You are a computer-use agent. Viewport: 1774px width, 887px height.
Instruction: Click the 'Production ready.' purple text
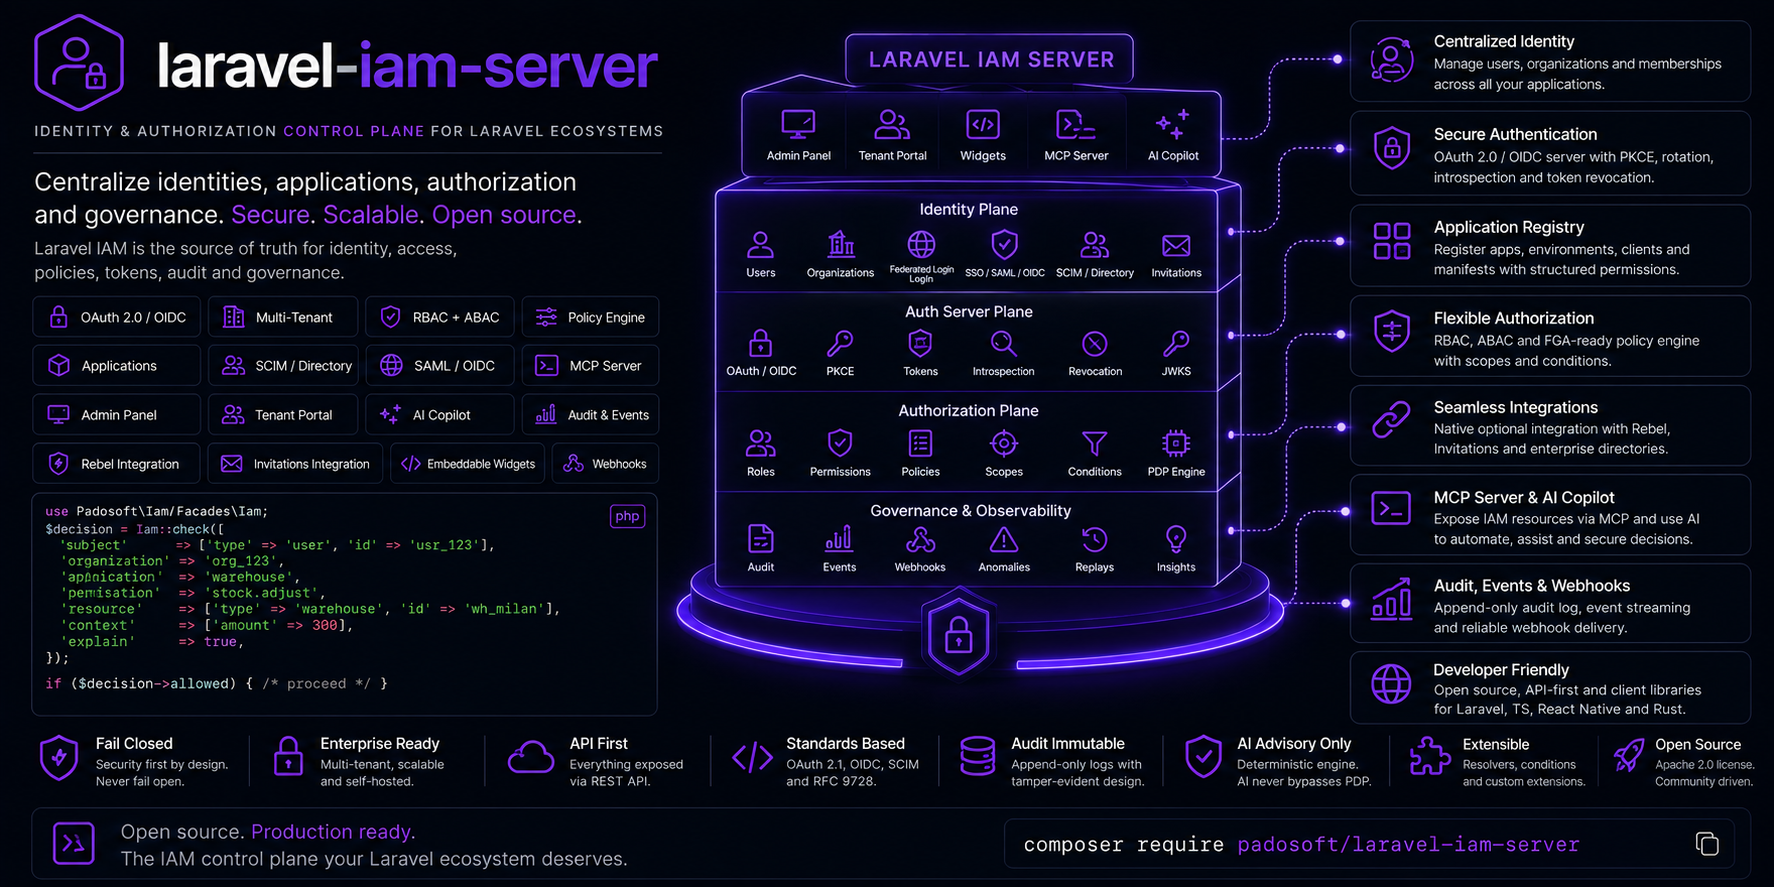pos(333,831)
